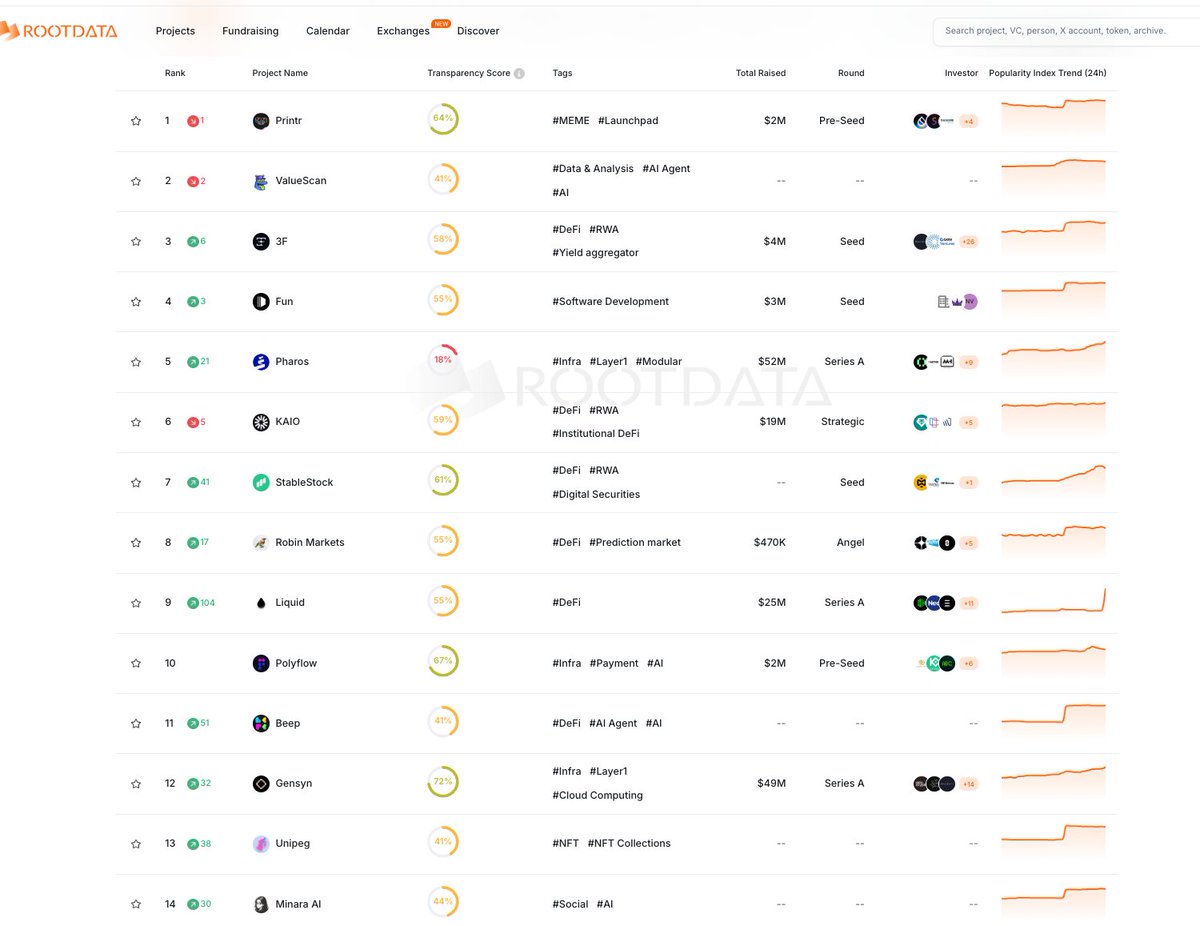This screenshot has height=926, width=1200.
Task: Click the Fun project logo
Action: point(261,301)
